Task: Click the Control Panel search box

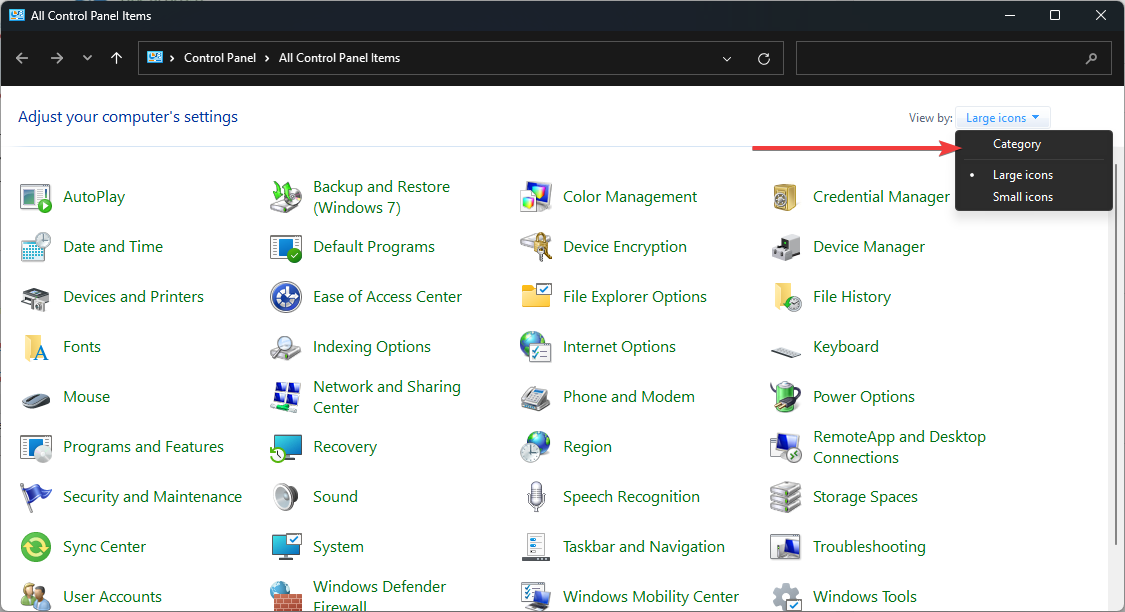Action: point(954,58)
